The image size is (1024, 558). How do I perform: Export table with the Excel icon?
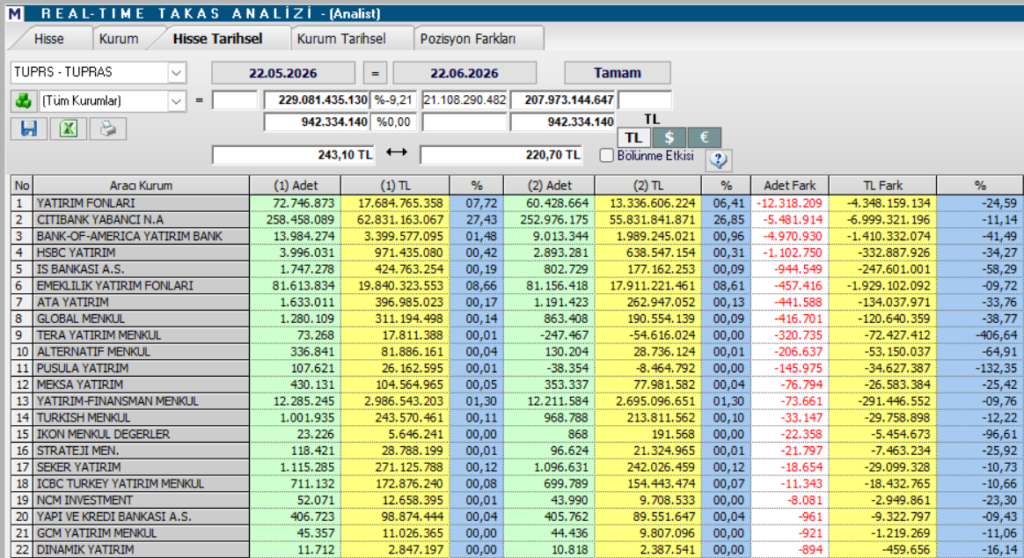click(68, 128)
